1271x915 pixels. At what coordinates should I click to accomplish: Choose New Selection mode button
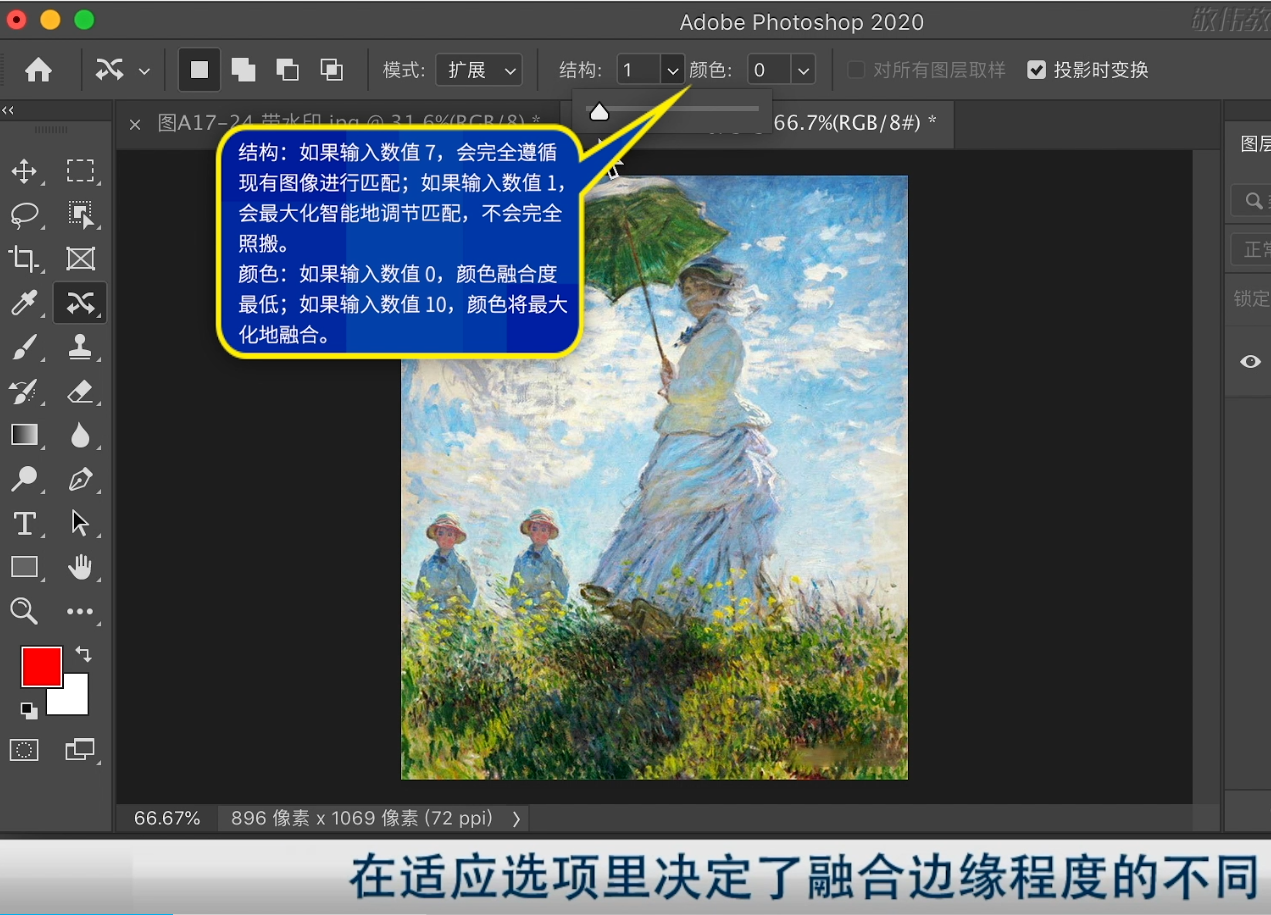pos(200,70)
